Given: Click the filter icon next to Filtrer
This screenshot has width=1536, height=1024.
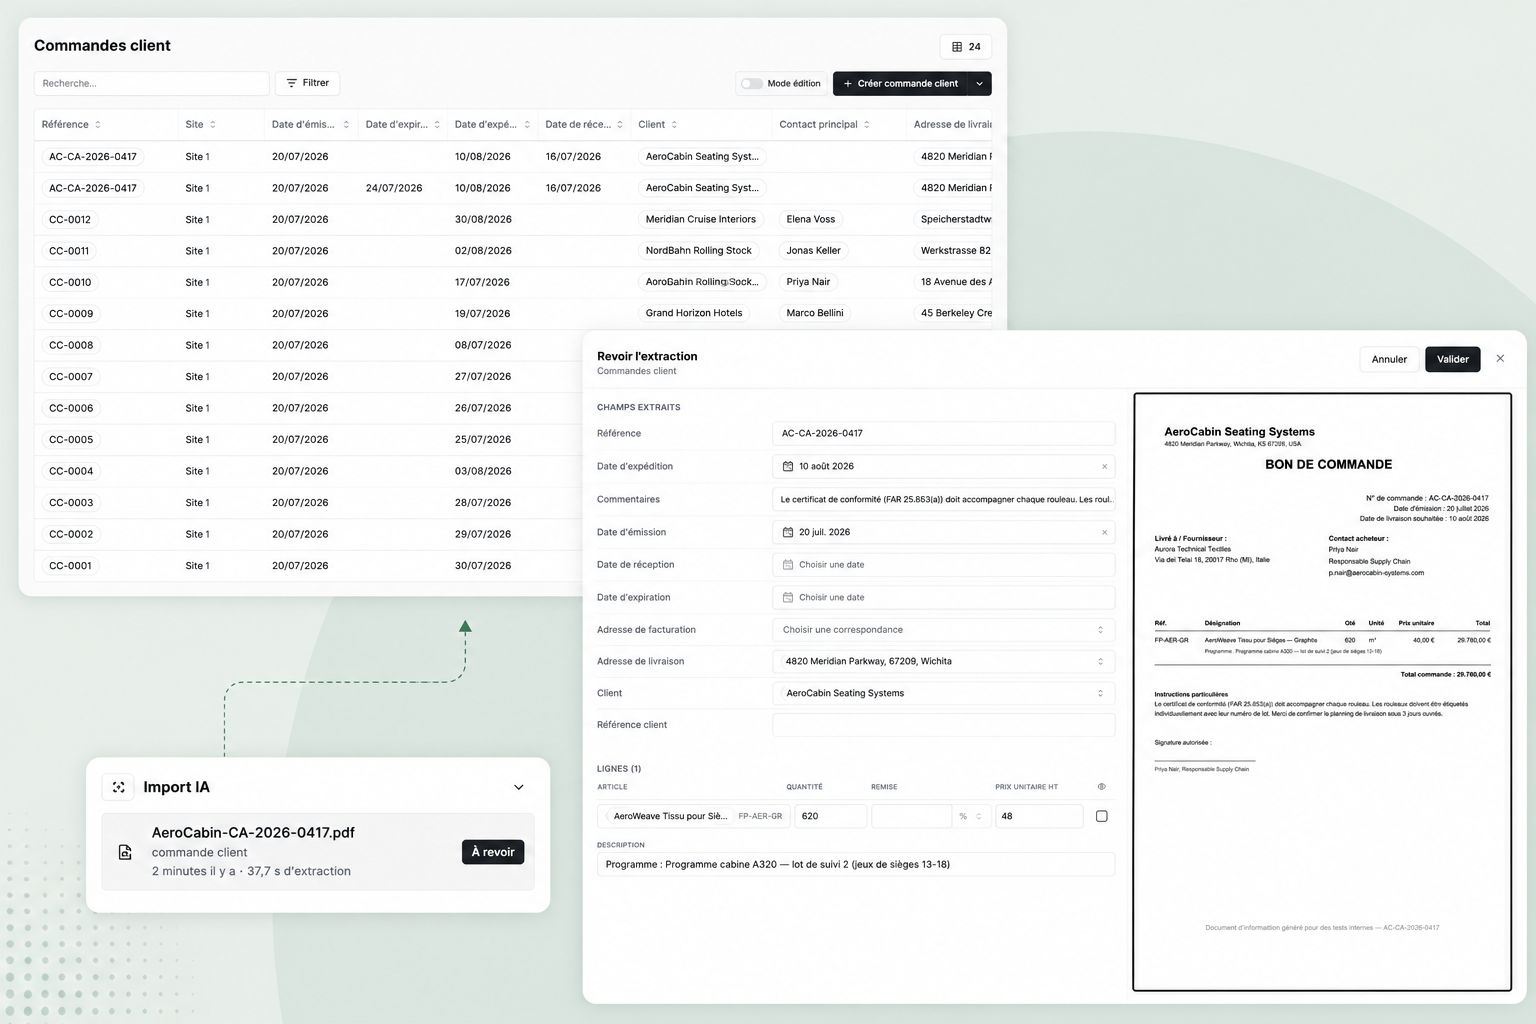Looking at the screenshot, I should click(x=292, y=83).
